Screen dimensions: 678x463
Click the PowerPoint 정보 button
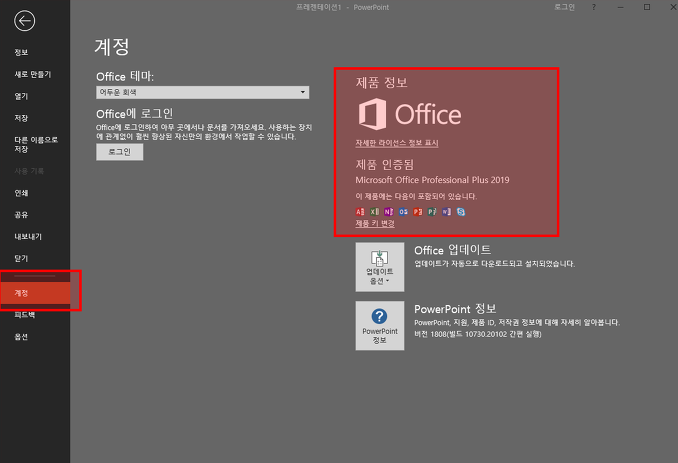380,326
